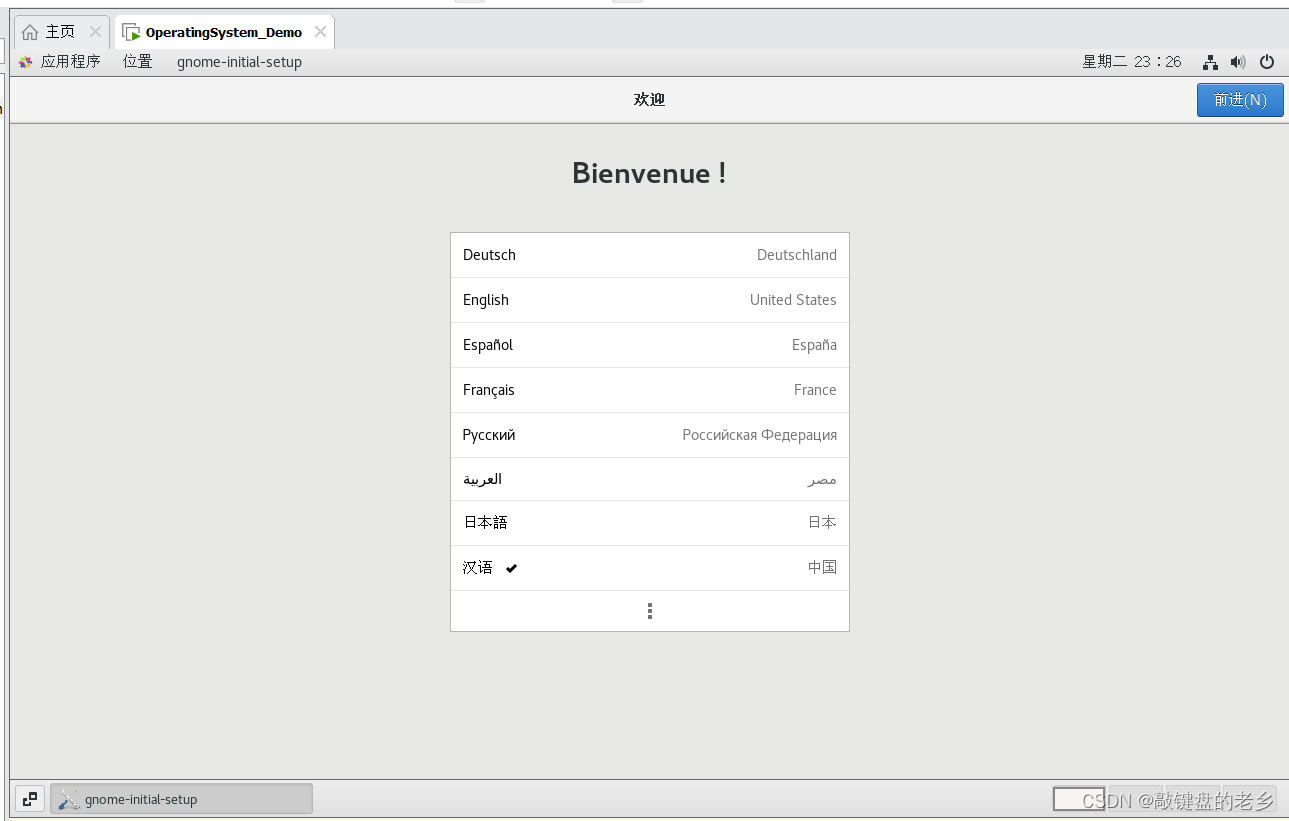Select Русский language row

pos(650,435)
